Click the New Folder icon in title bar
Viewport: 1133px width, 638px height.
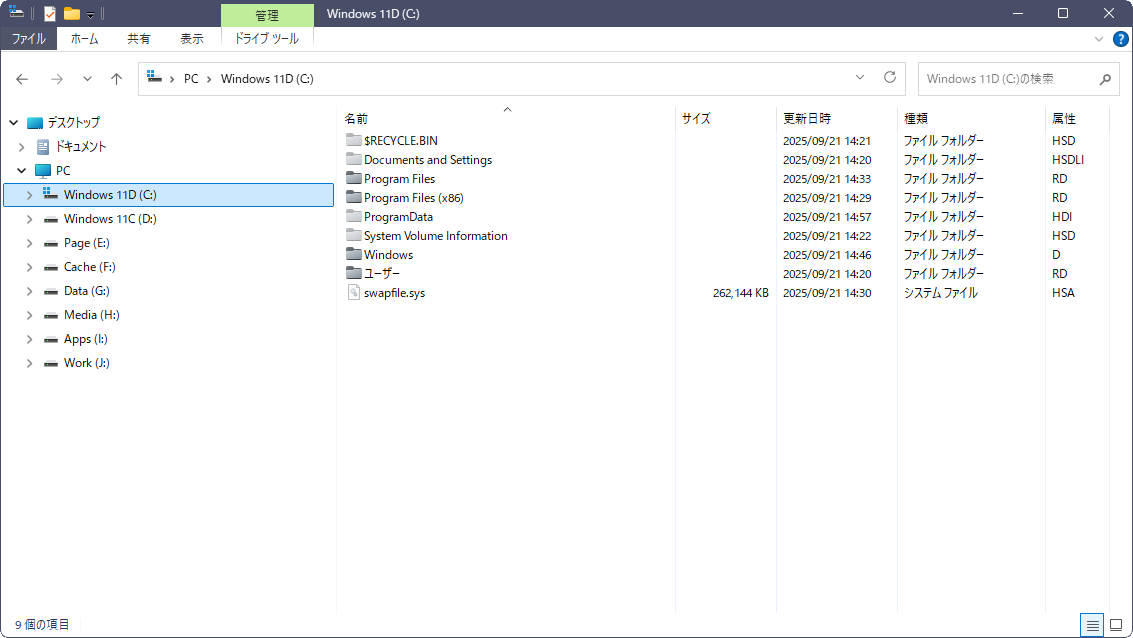[72, 14]
